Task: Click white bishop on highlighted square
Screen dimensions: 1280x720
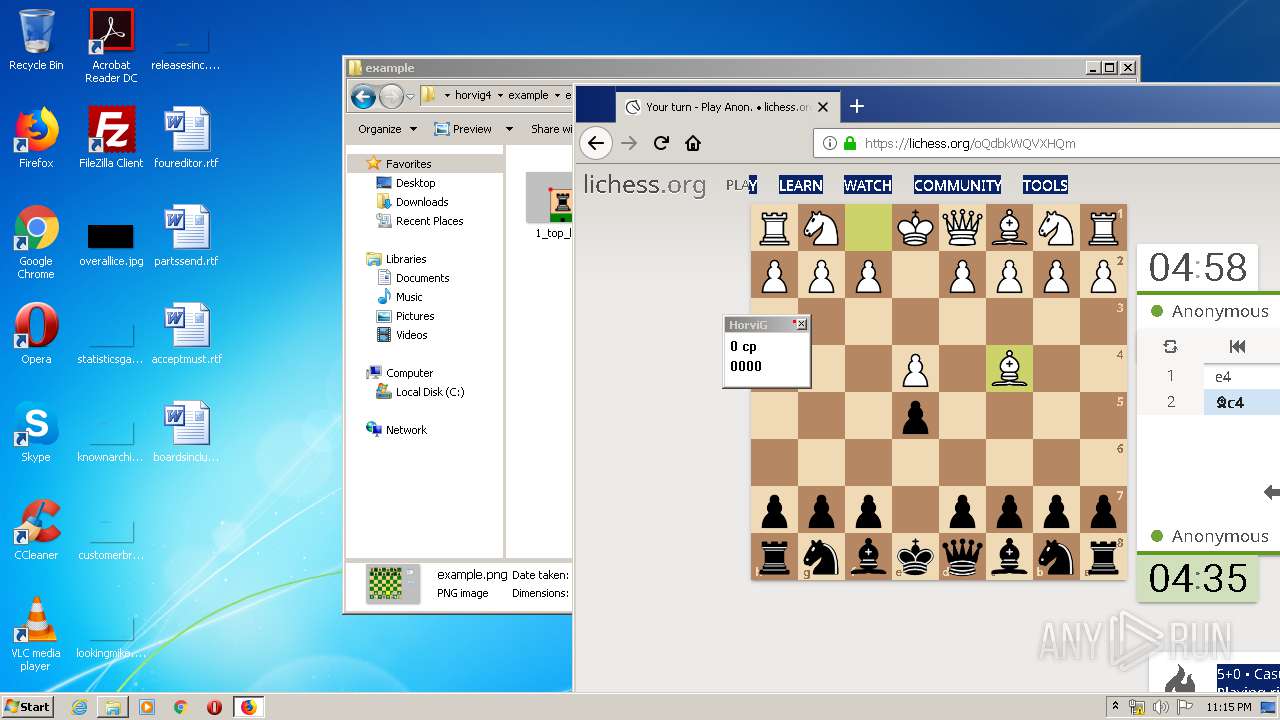Action: pos(1009,369)
